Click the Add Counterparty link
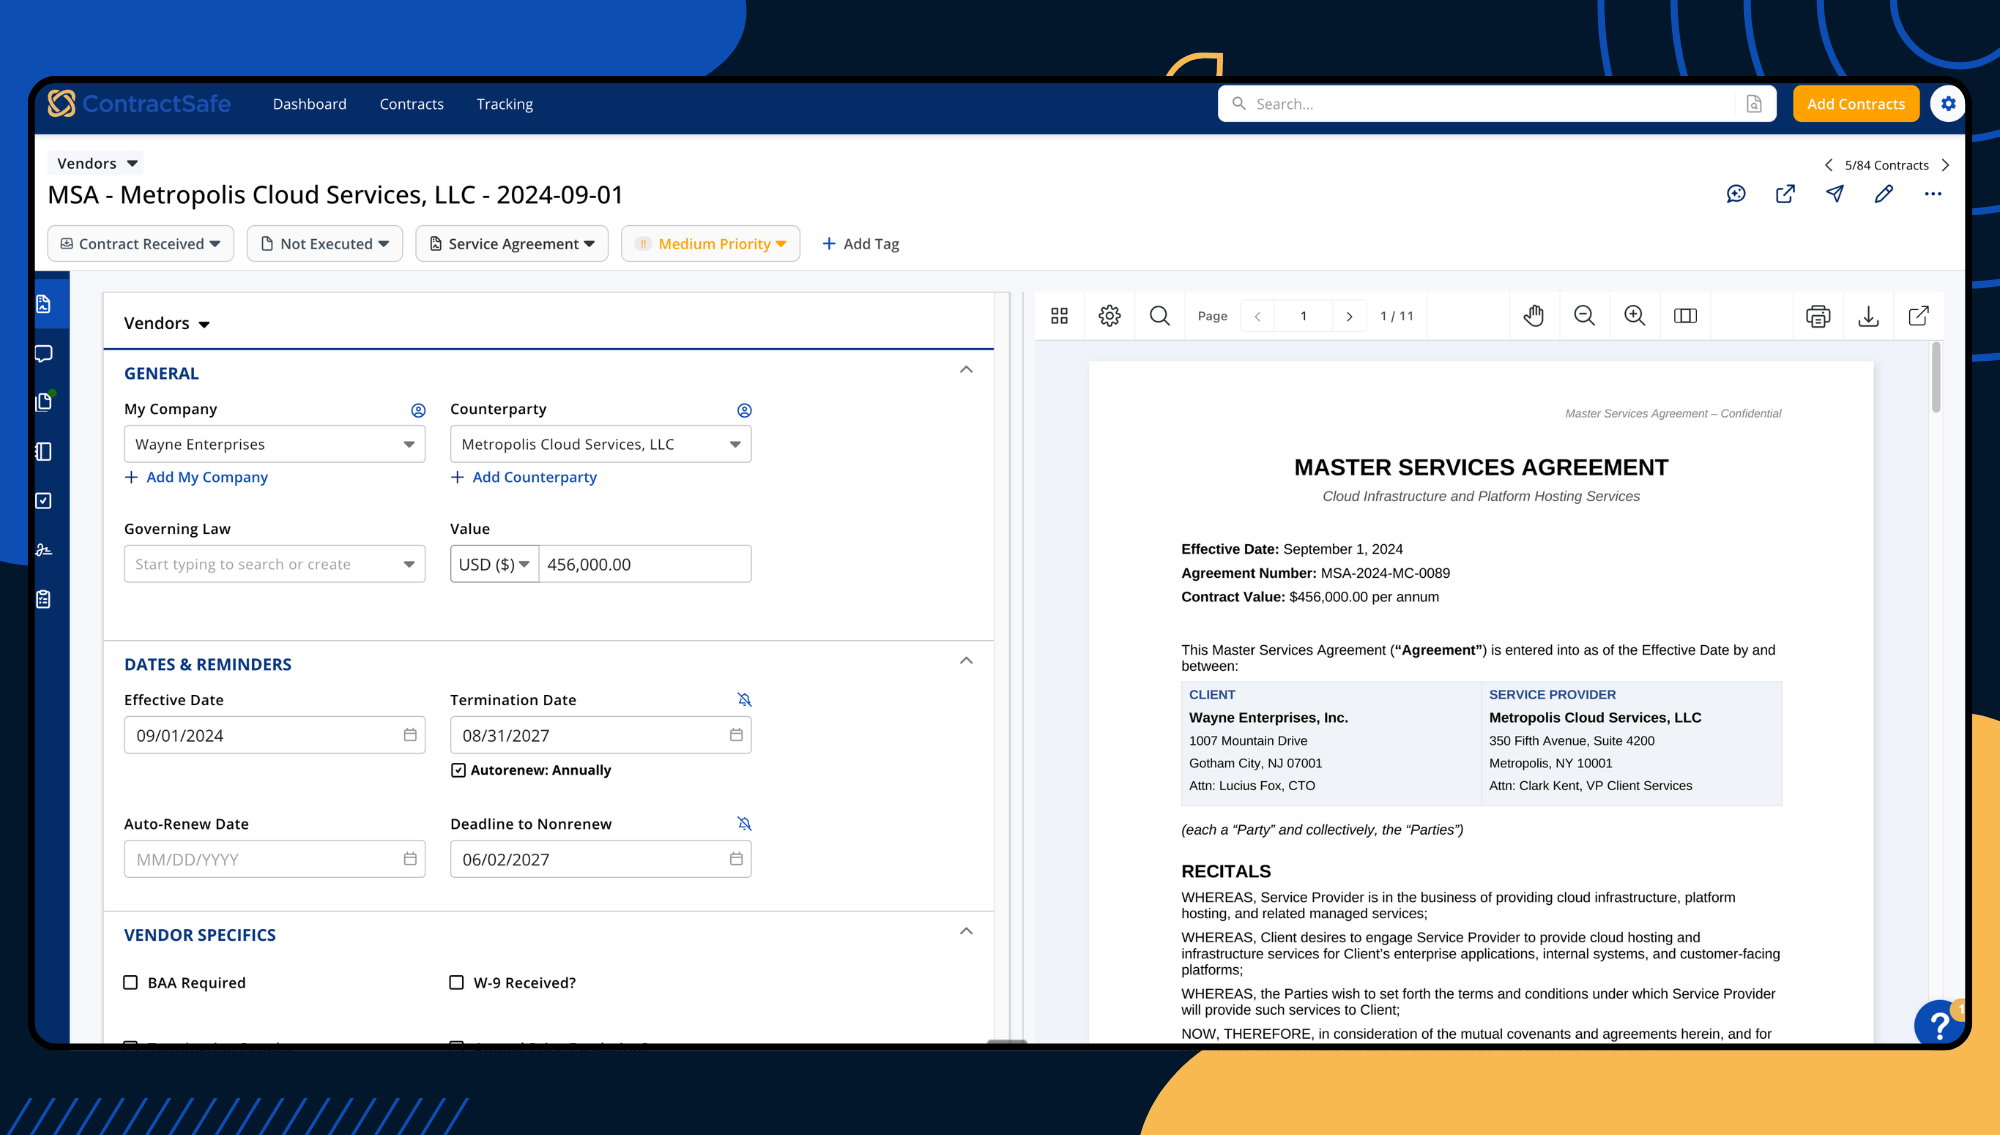This screenshot has height=1135, width=2000. coord(524,477)
